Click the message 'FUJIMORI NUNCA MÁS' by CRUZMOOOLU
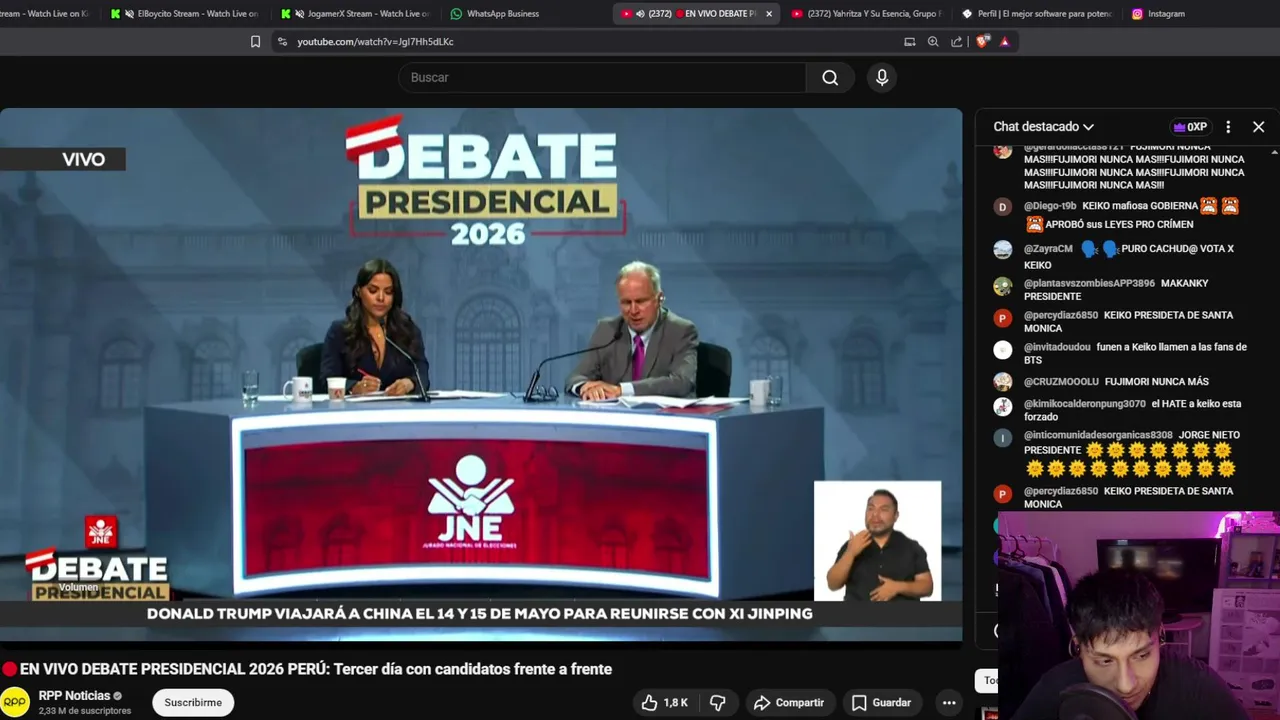The width and height of the screenshot is (1280, 720). coord(1156,381)
